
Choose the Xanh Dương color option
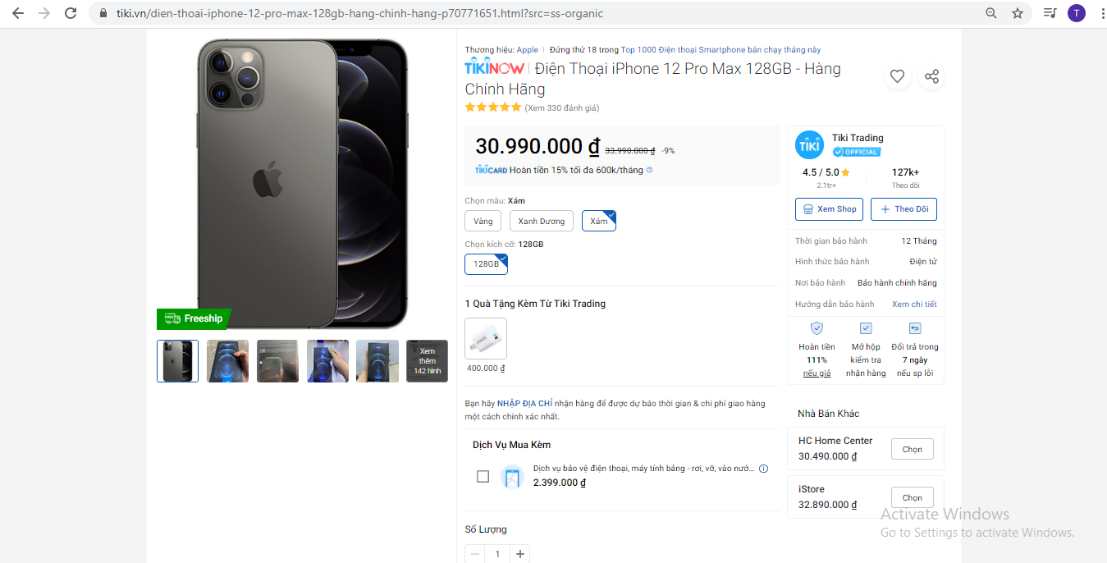[x=541, y=221]
